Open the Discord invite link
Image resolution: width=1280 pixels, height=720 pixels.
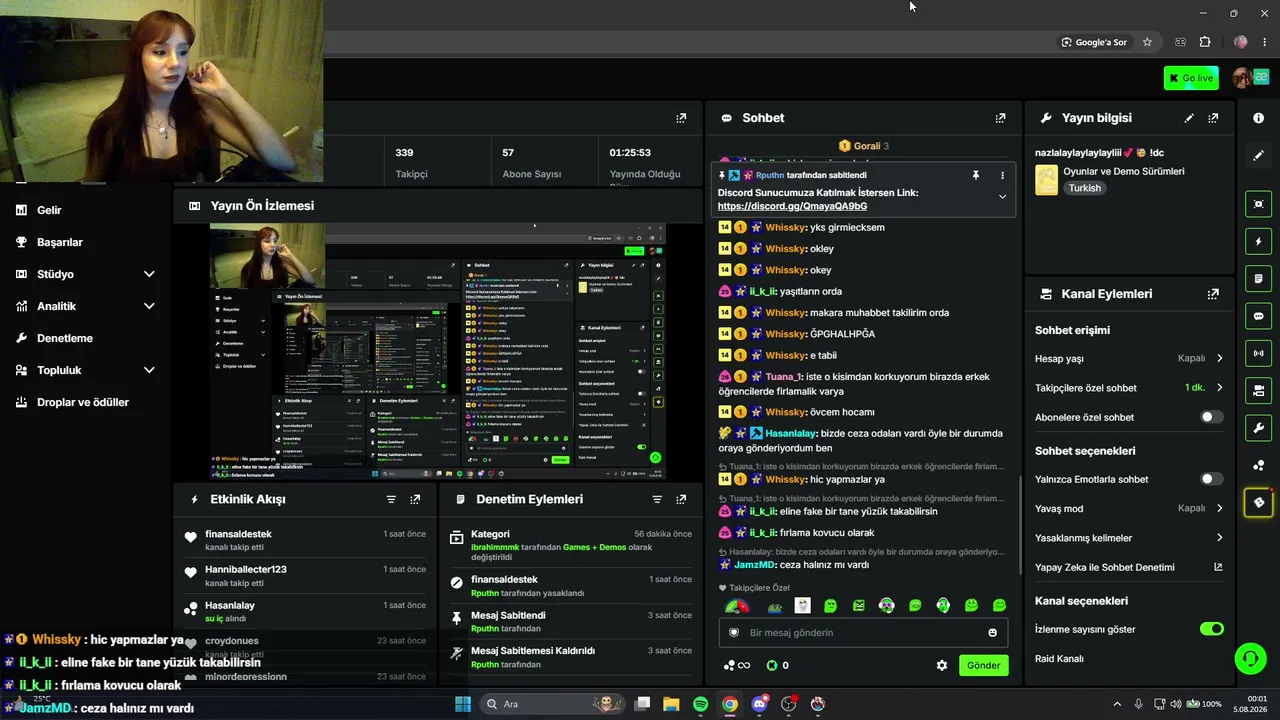pos(792,206)
